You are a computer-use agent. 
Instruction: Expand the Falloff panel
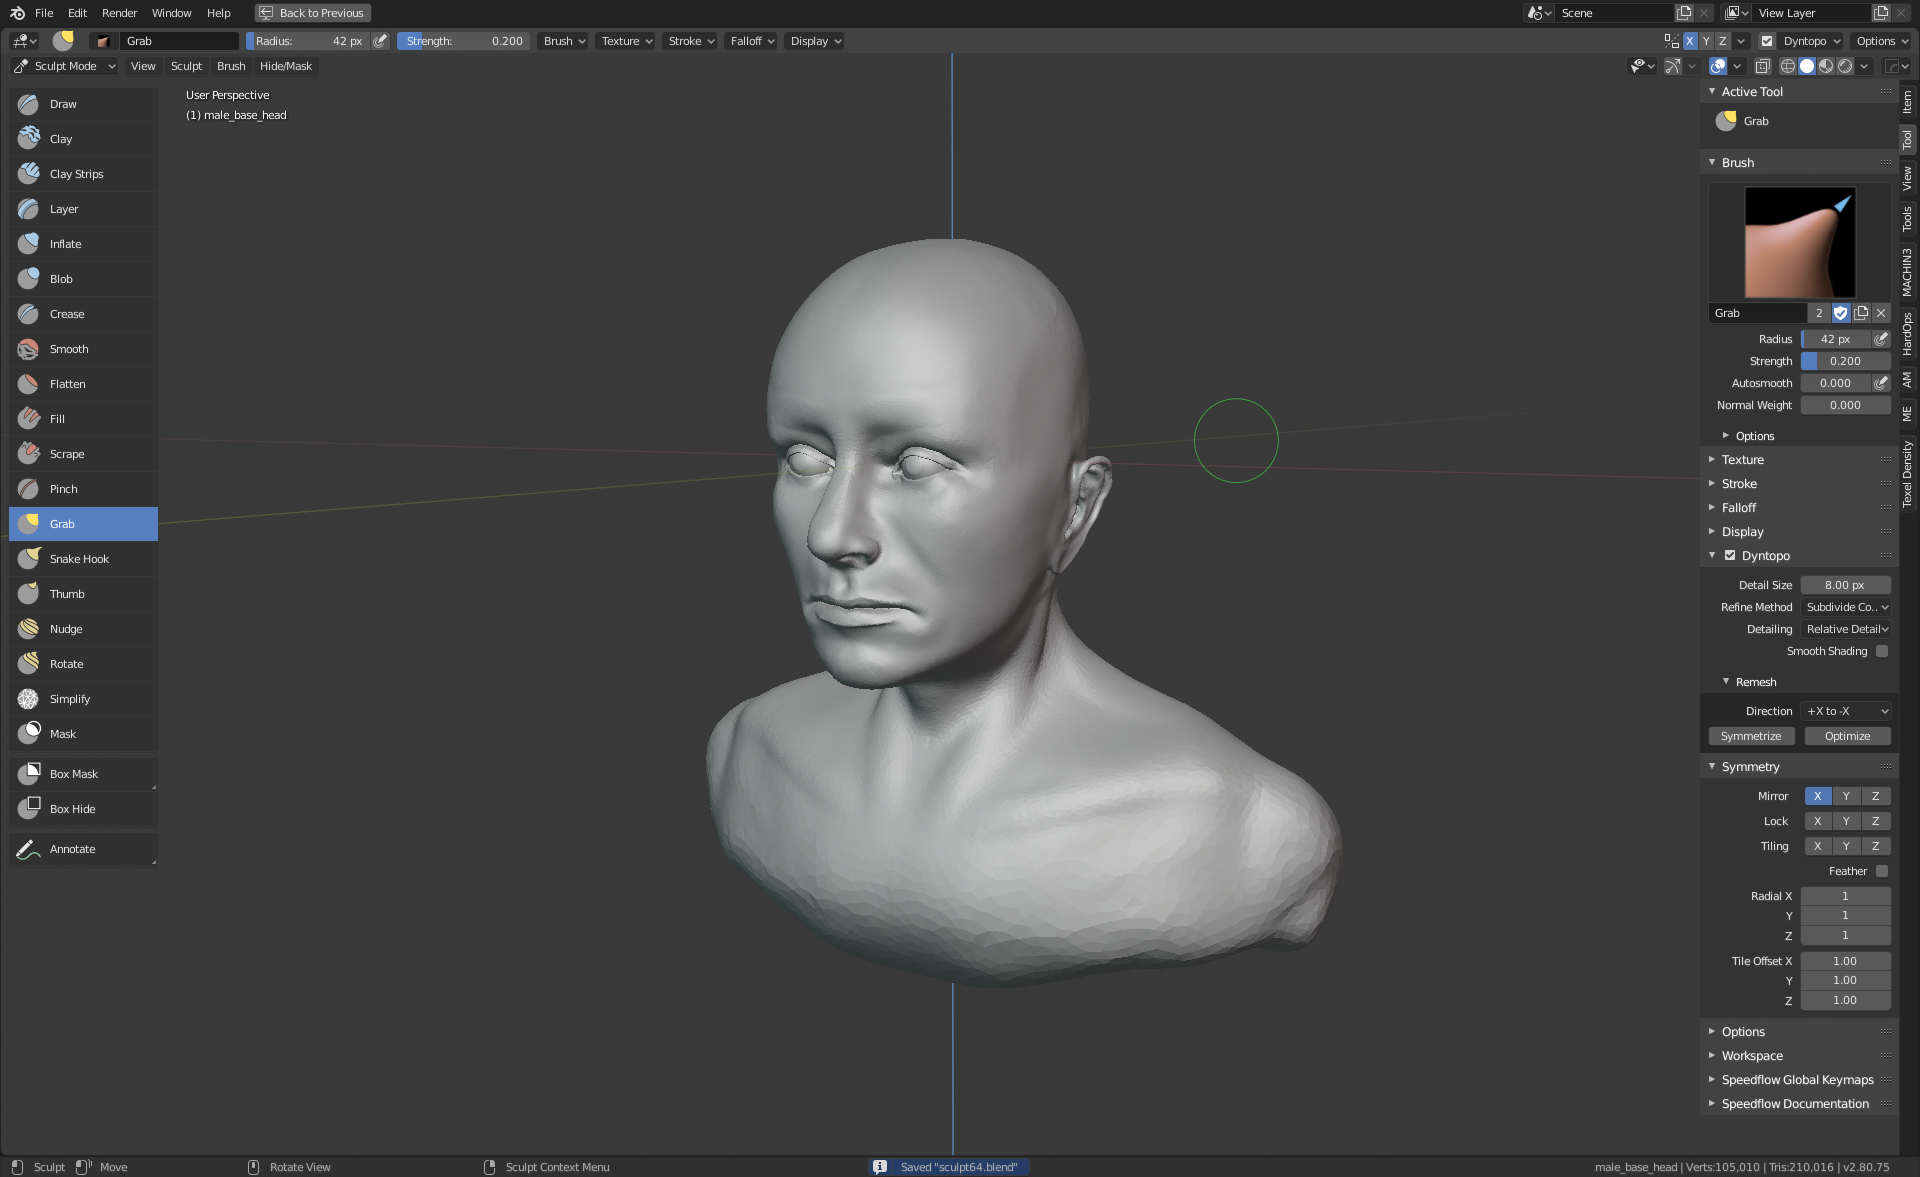(1738, 508)
